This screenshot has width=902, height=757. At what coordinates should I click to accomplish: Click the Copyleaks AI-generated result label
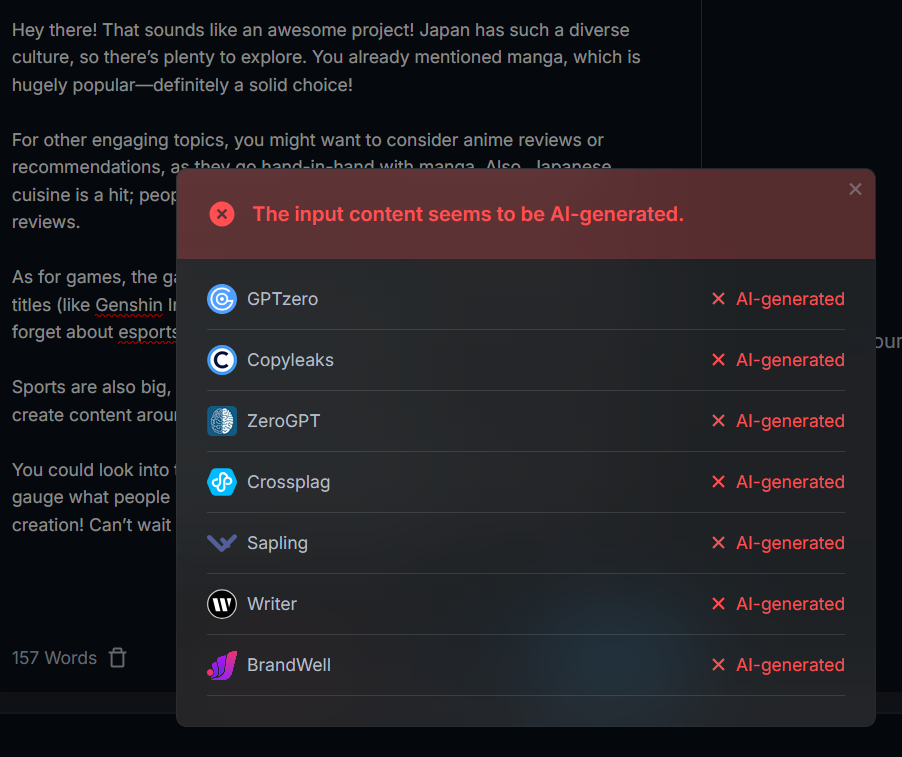(790, 360)
